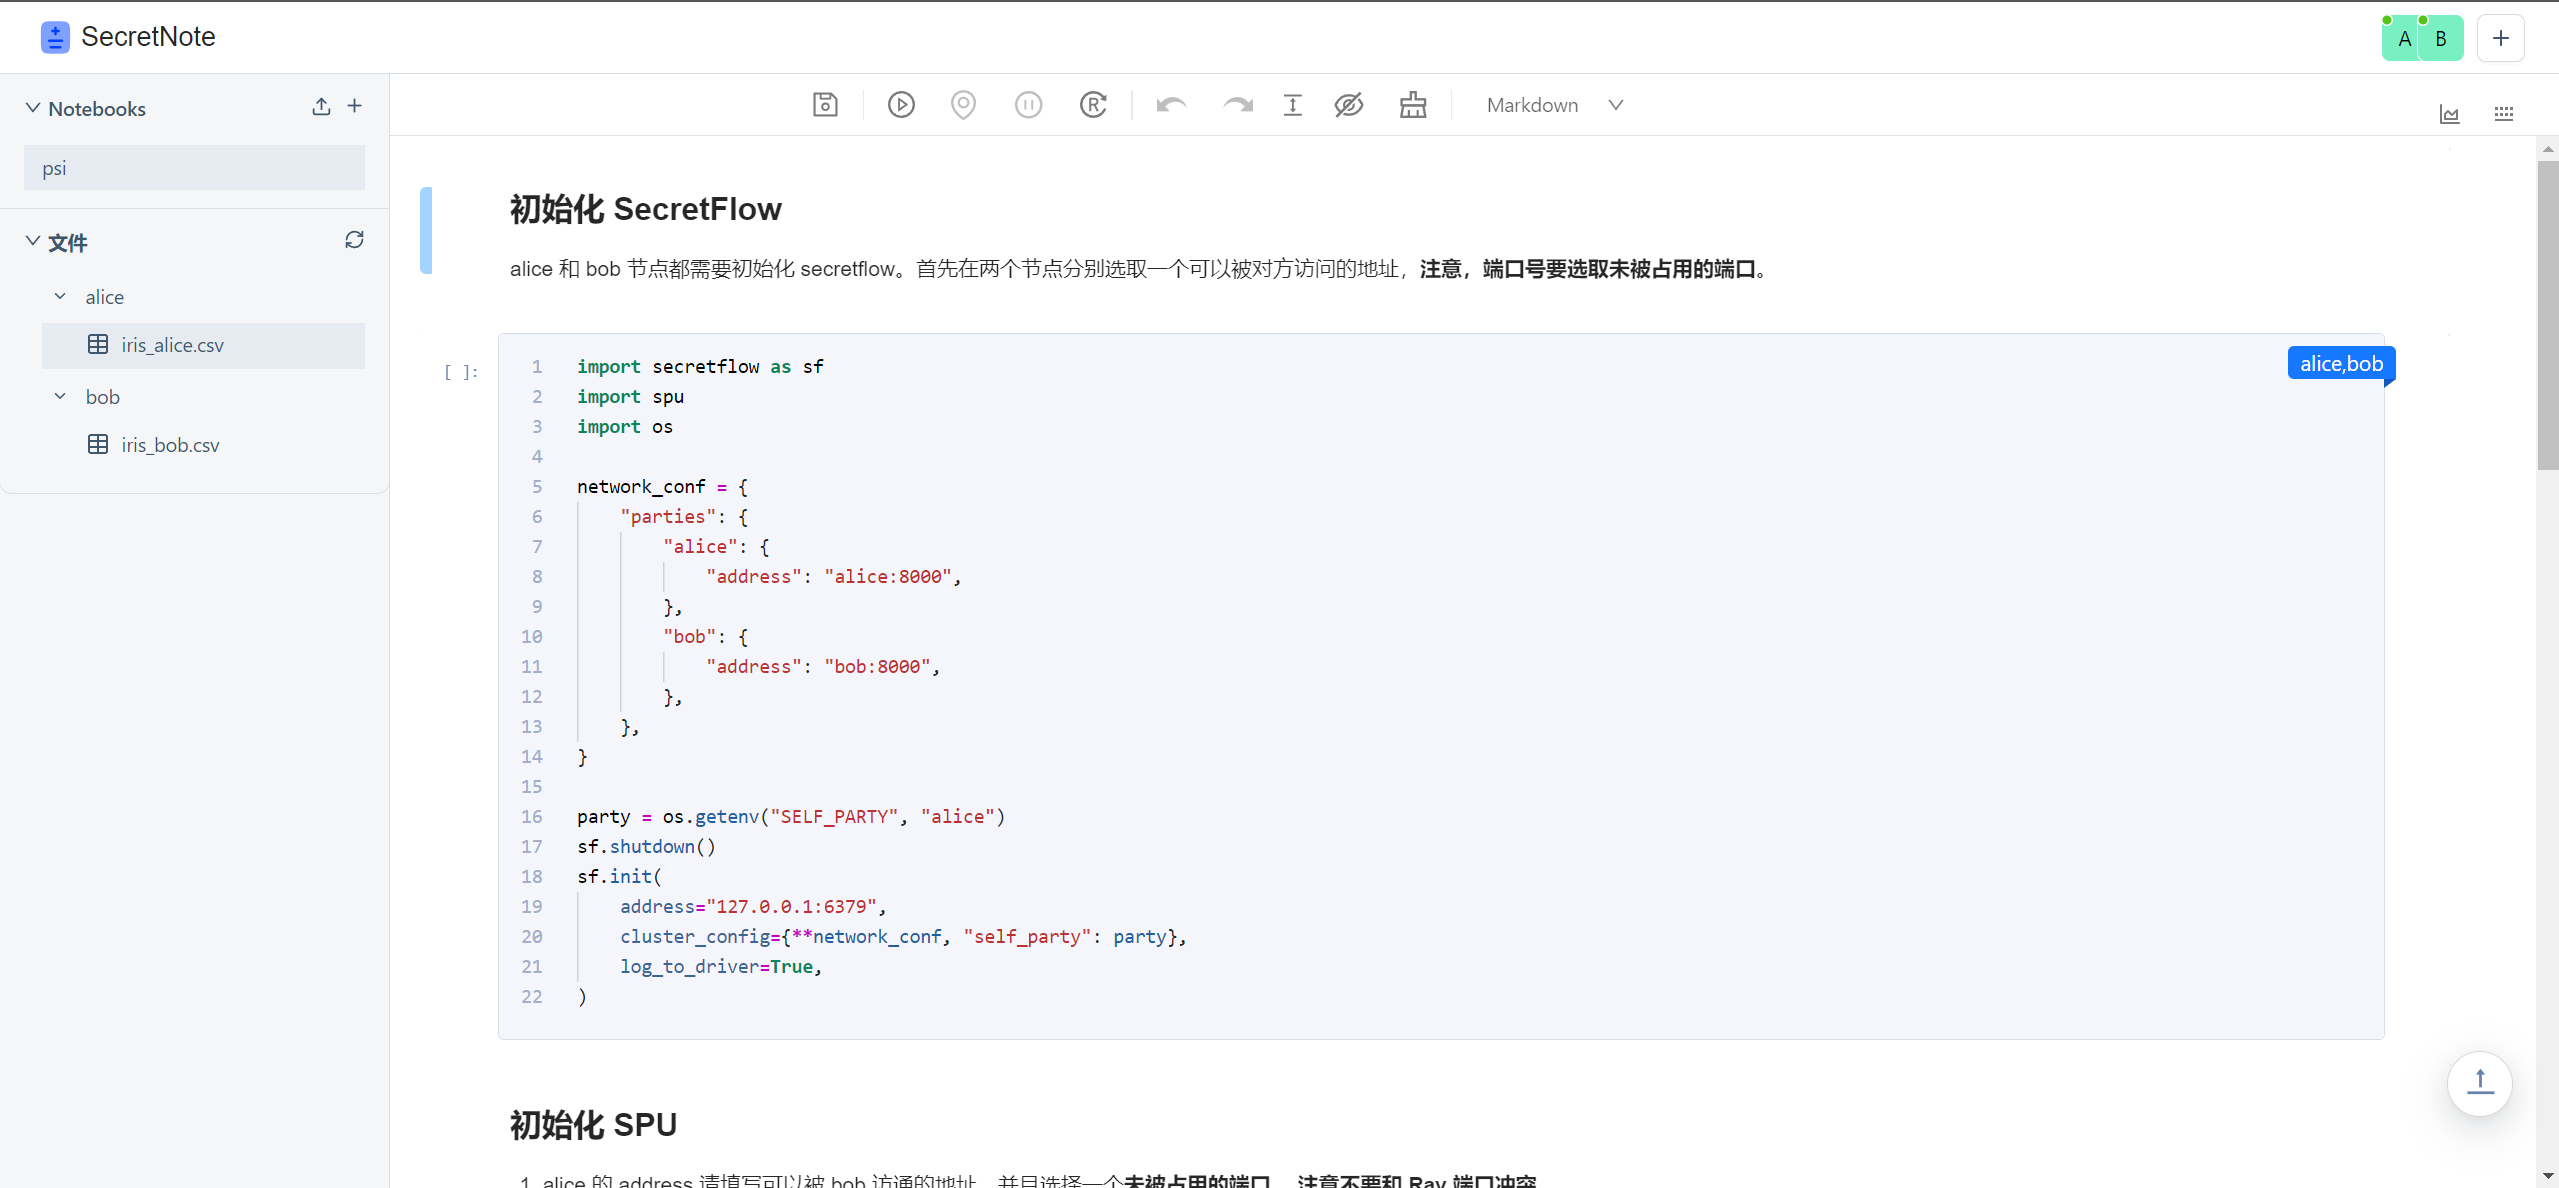The image size is (2559, 1188).
Task: Run the current cell with the play icon
Action: click(x=901, y=105)
